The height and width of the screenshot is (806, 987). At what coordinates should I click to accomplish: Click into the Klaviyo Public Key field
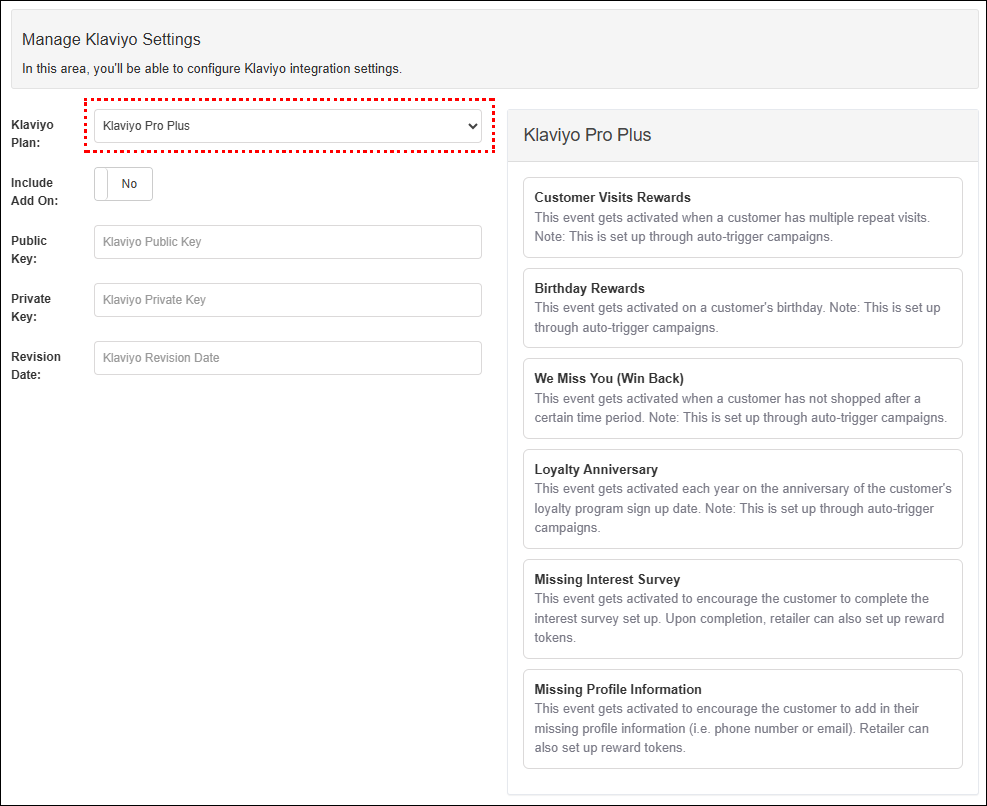[x=287, y=242]
